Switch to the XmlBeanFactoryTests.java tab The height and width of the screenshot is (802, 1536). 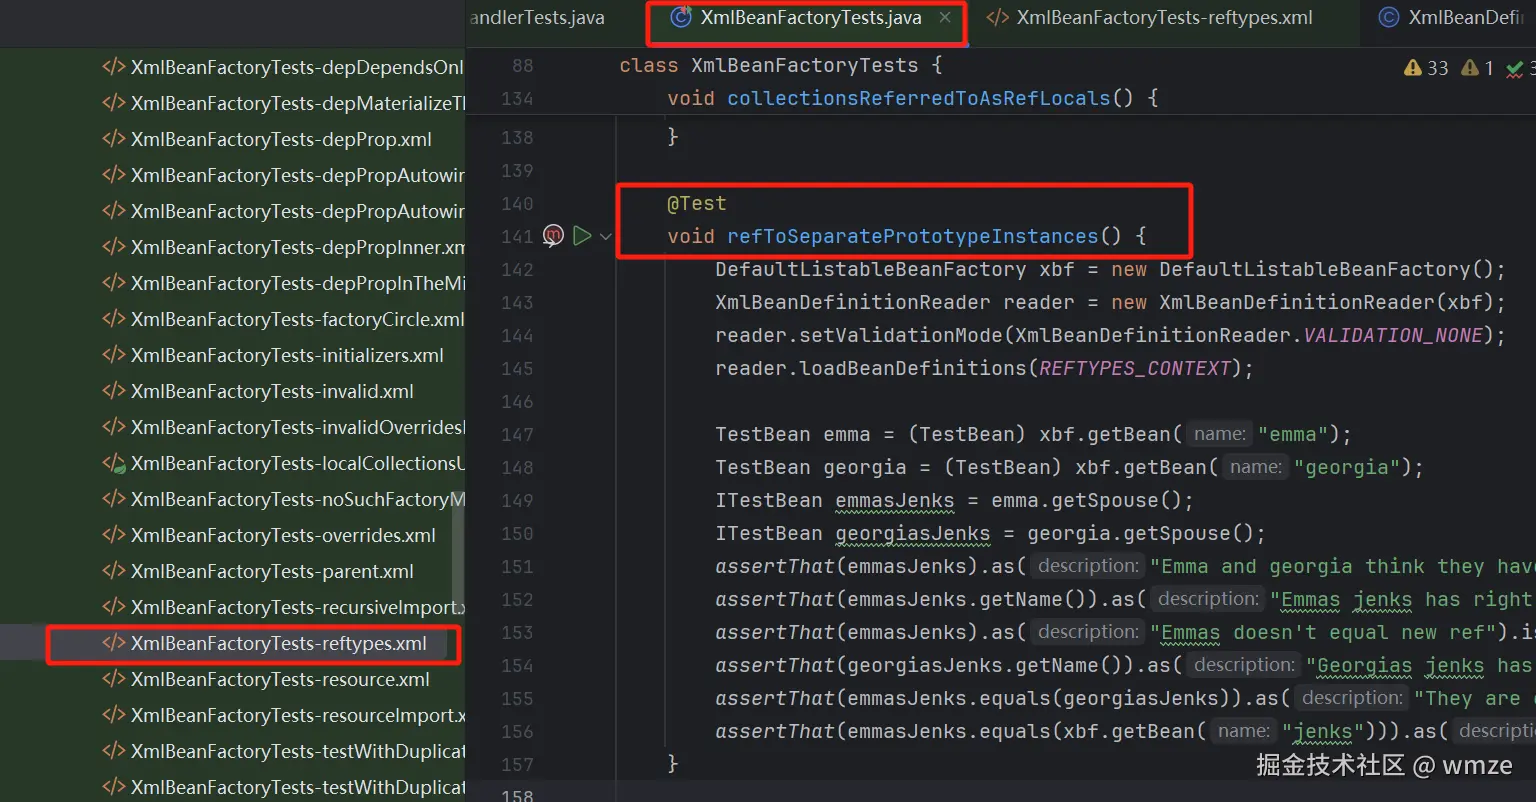coord(810,17)
